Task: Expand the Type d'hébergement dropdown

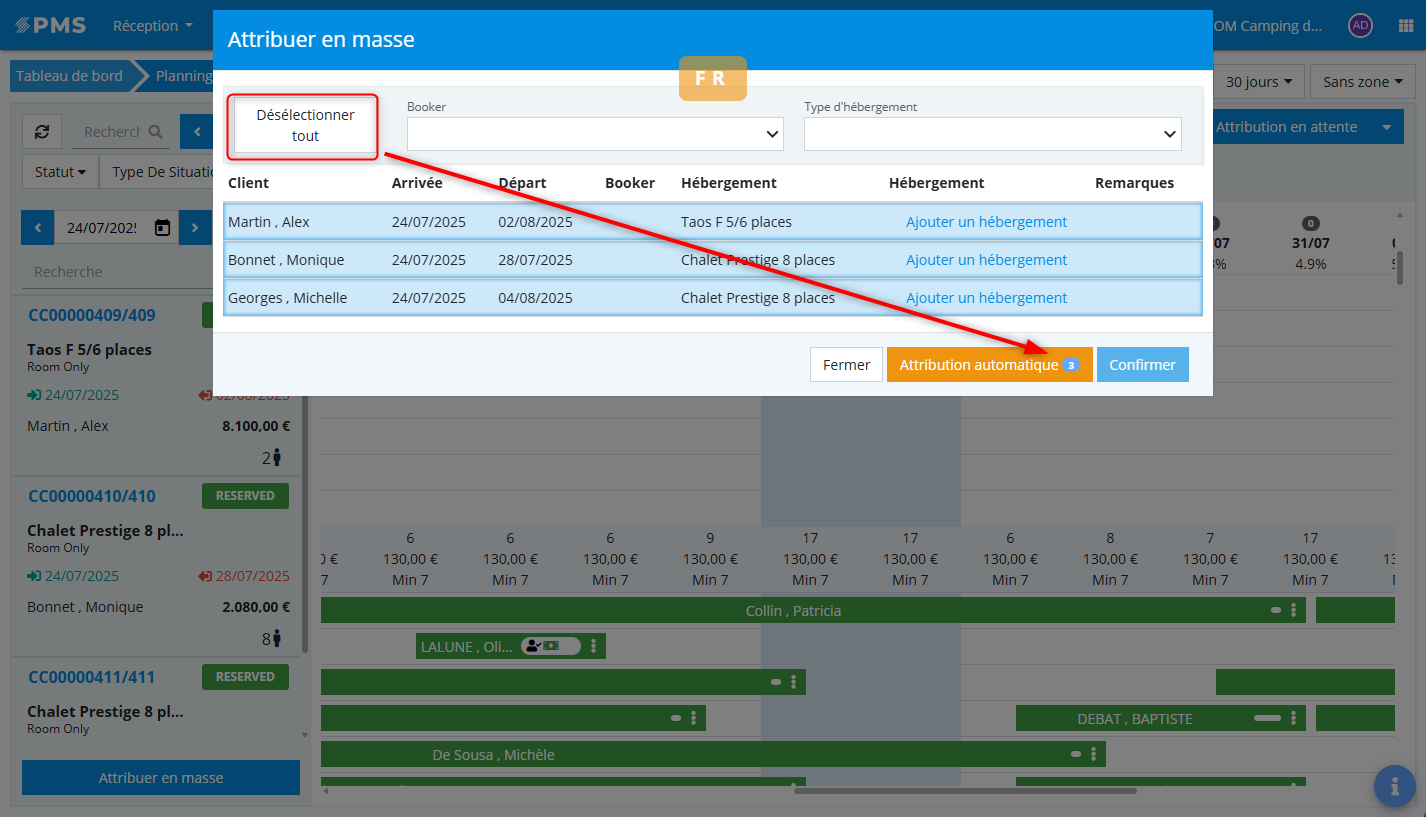Action: click(x=992, y=134)
